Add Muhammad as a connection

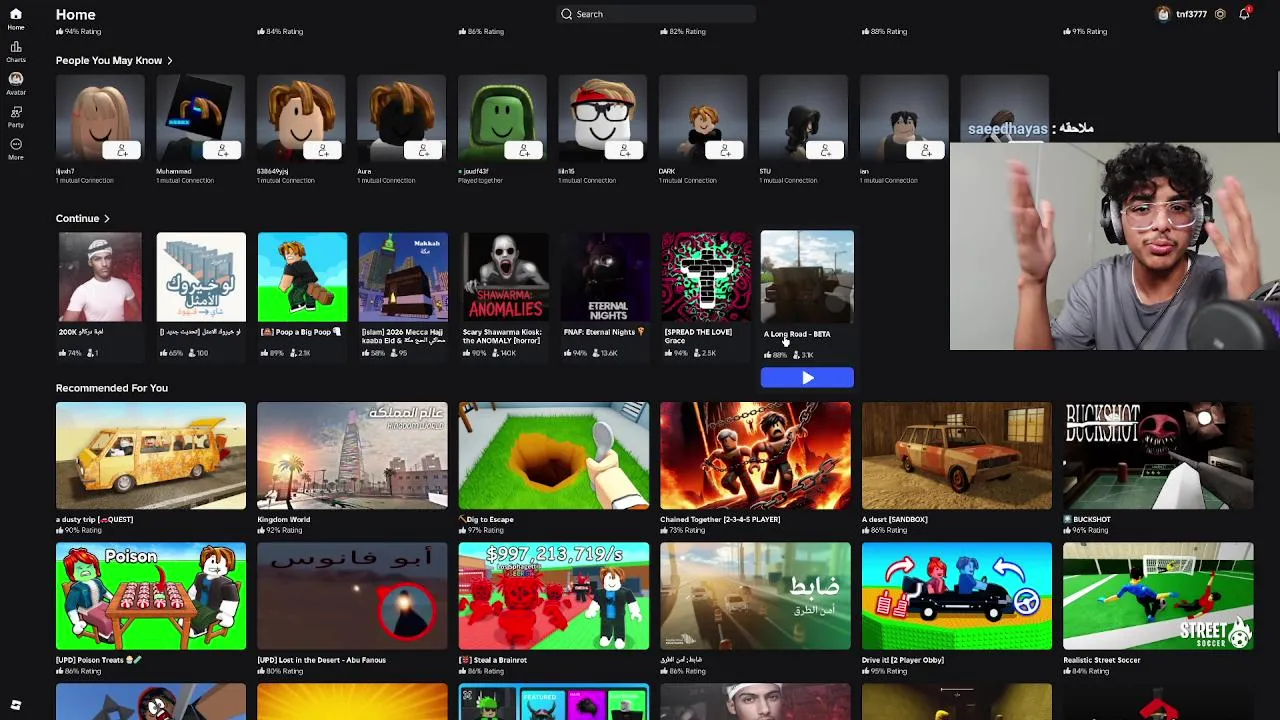[222, 150]
